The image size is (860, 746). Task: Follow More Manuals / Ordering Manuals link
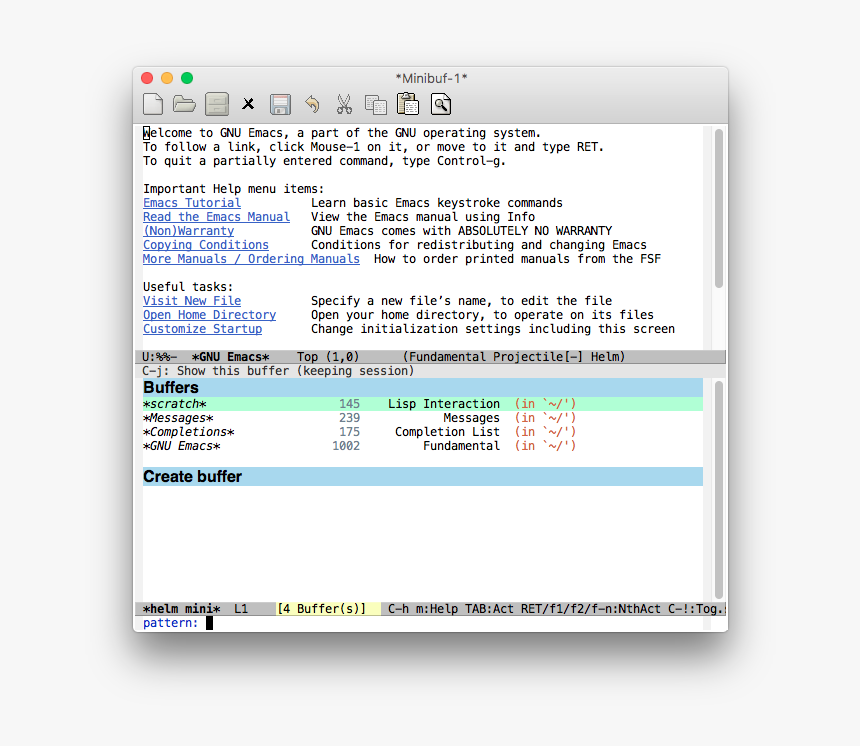click(x=251, y=259)
